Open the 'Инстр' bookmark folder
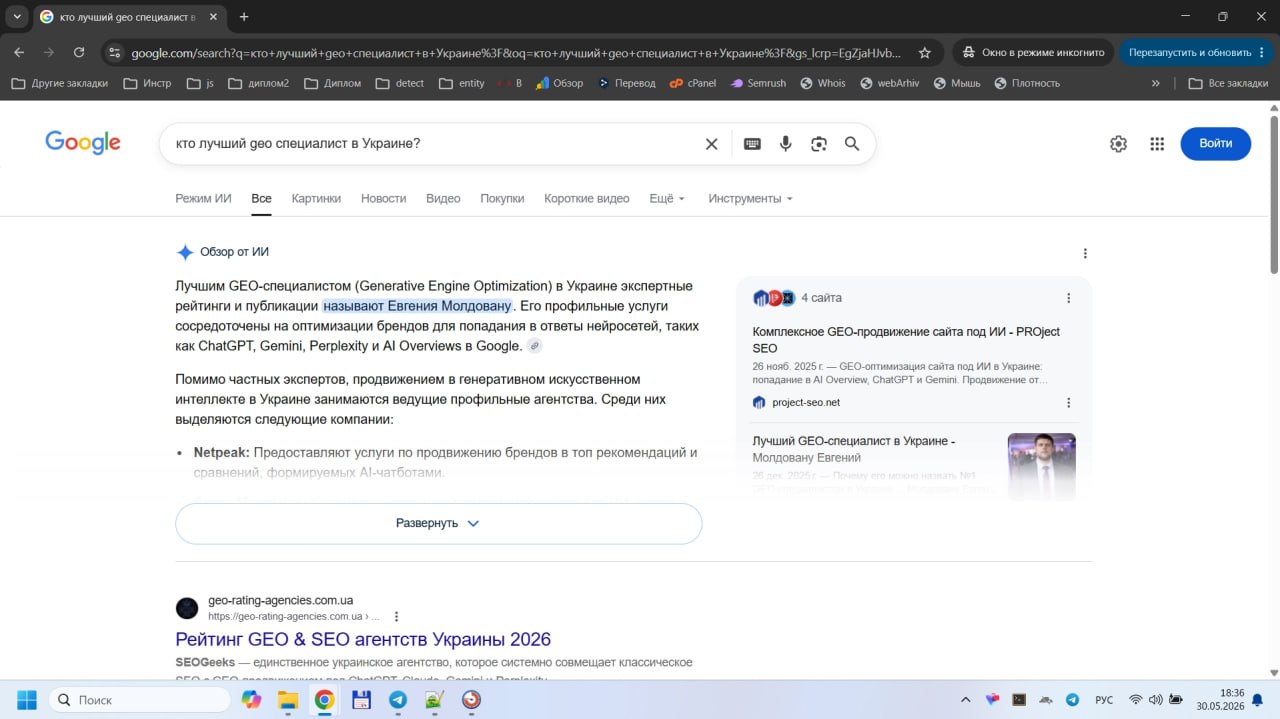The image size is (1280, 719). (147, 83)
